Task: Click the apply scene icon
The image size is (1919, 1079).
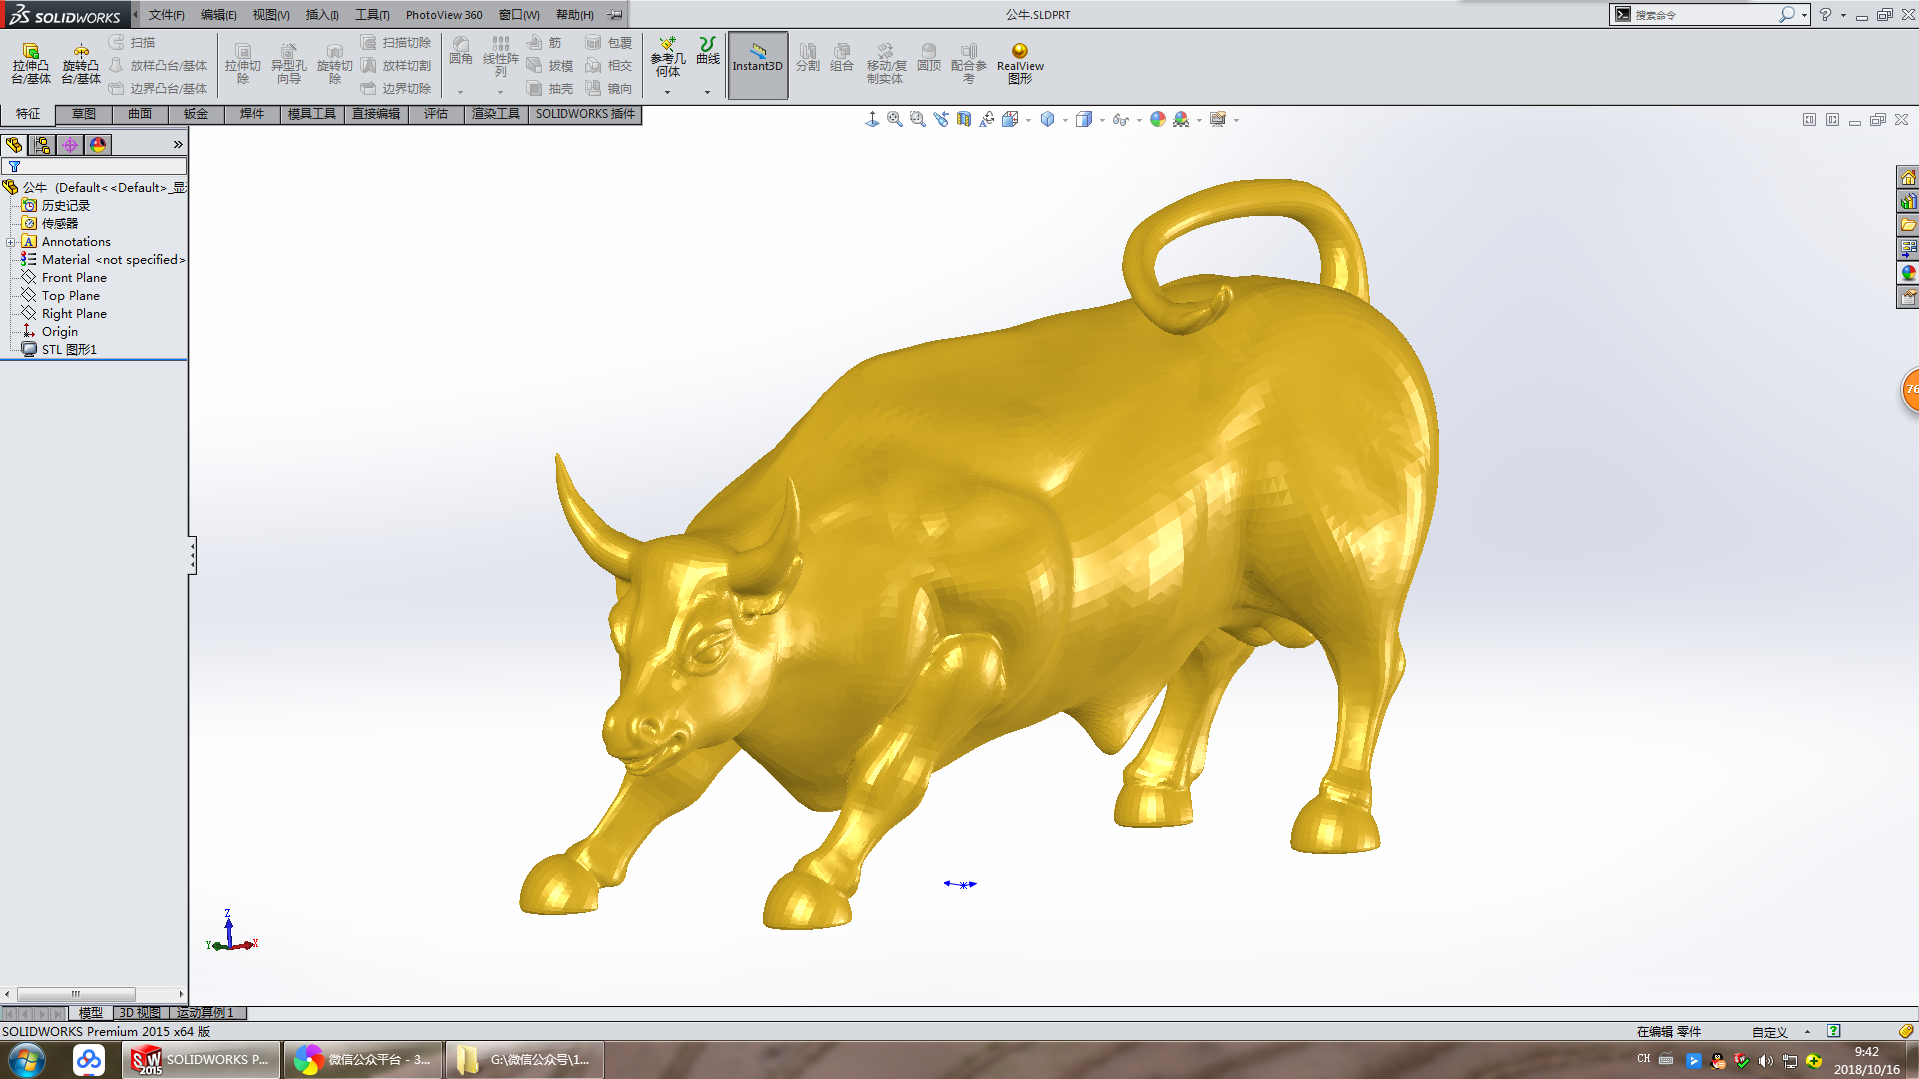Action: (1181, 120)
